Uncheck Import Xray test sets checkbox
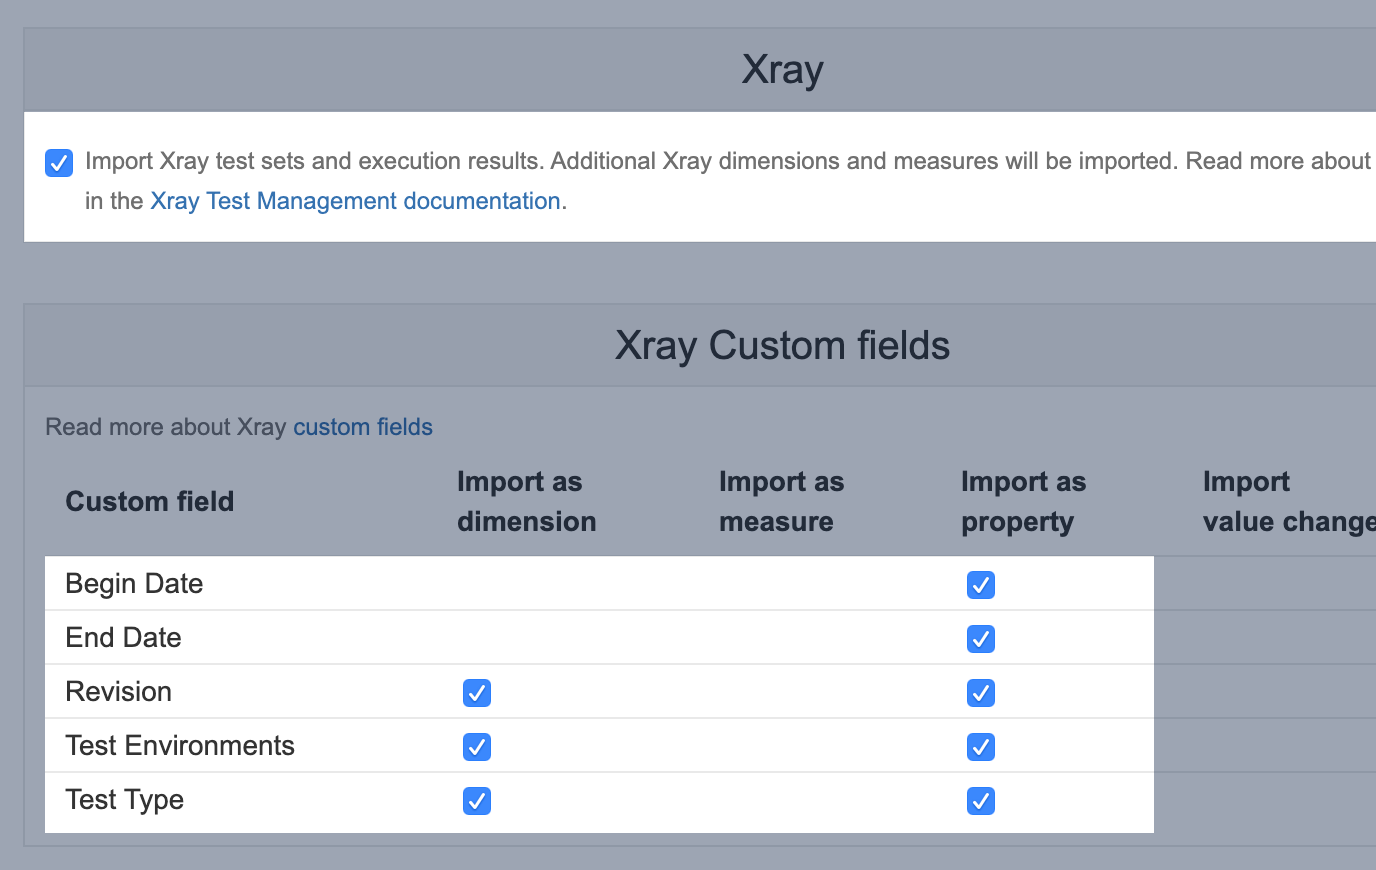Viewport: 1376px width, 870px height. click(59, 162)
